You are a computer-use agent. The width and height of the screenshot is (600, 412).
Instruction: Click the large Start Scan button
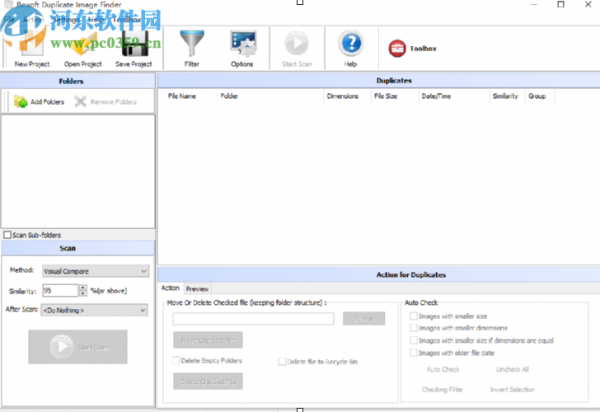(78, 347)
